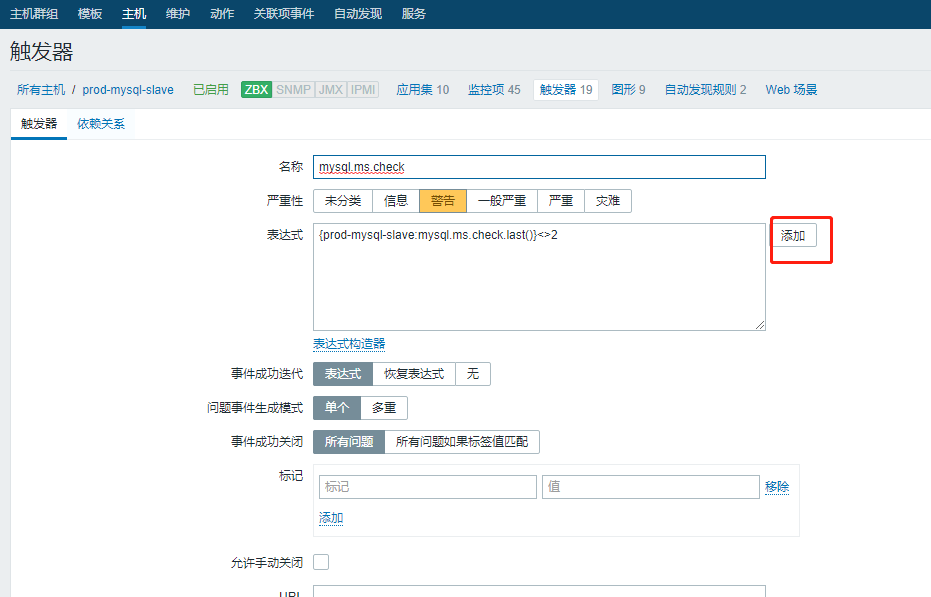
Task: Click the 已启用 status link
Action: click(211, 90)
